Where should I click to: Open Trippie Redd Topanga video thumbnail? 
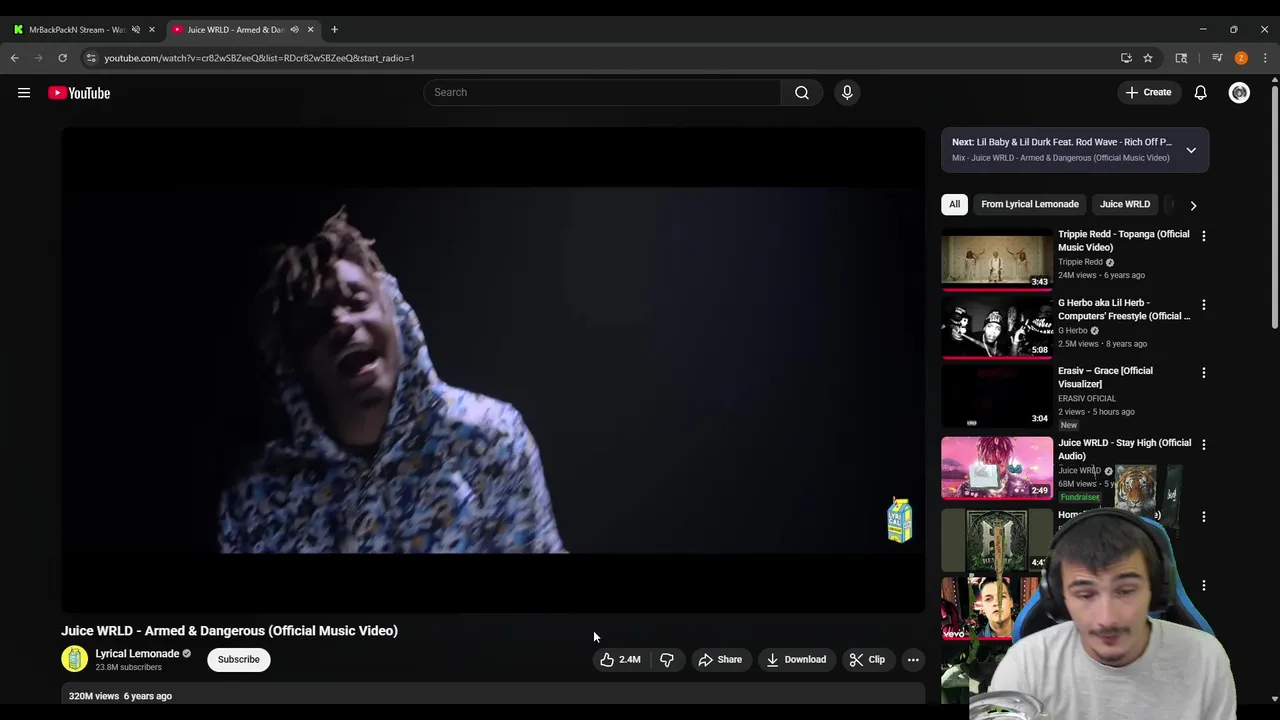tap(997, 259)
